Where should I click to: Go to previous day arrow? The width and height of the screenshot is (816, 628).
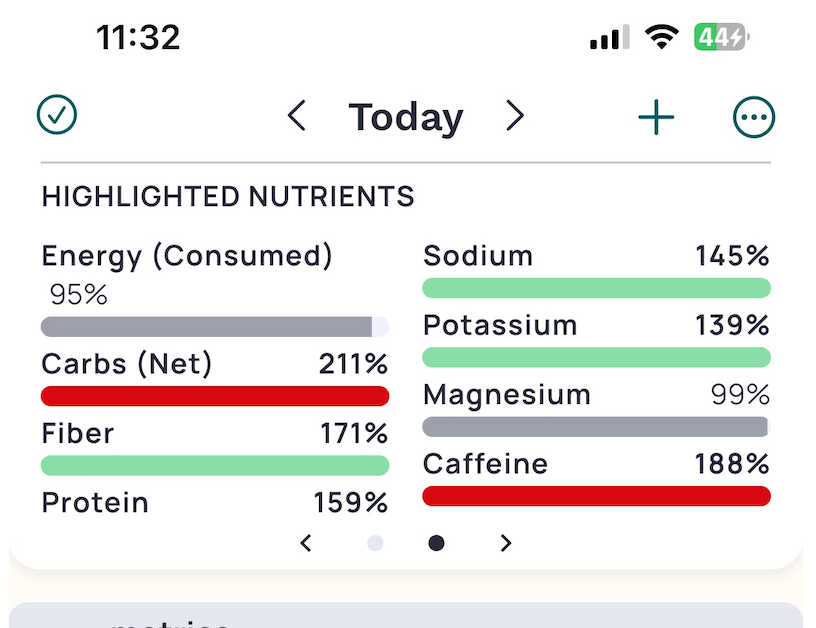coord(296,117)
